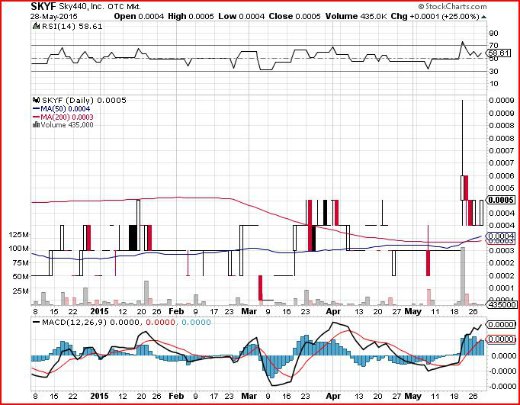
Task: Click the OTC Mkt. exchange label
Action: (x=124, y=6)
